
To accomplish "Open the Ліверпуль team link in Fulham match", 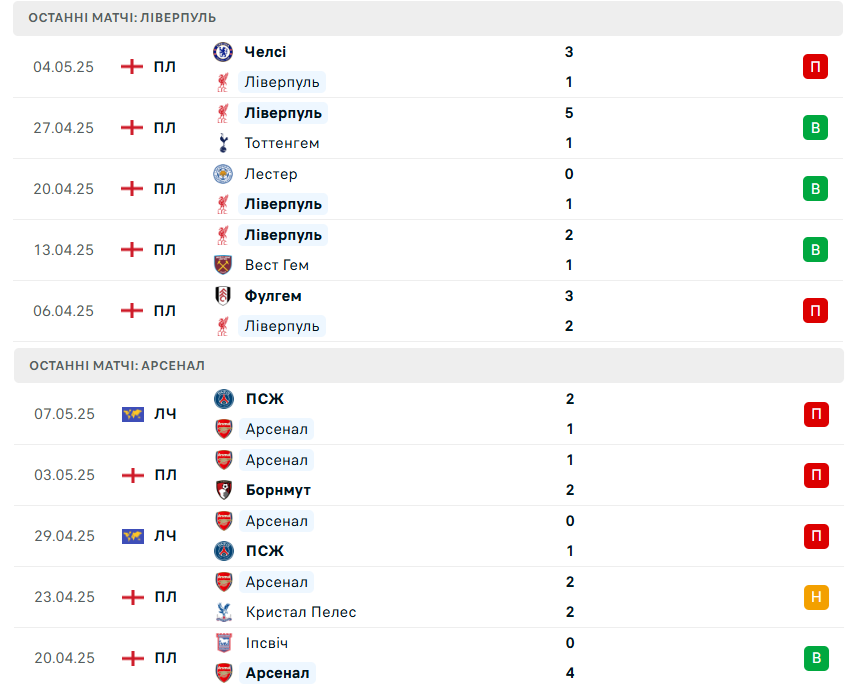I will pyautogui.click(x=282, y=326).
